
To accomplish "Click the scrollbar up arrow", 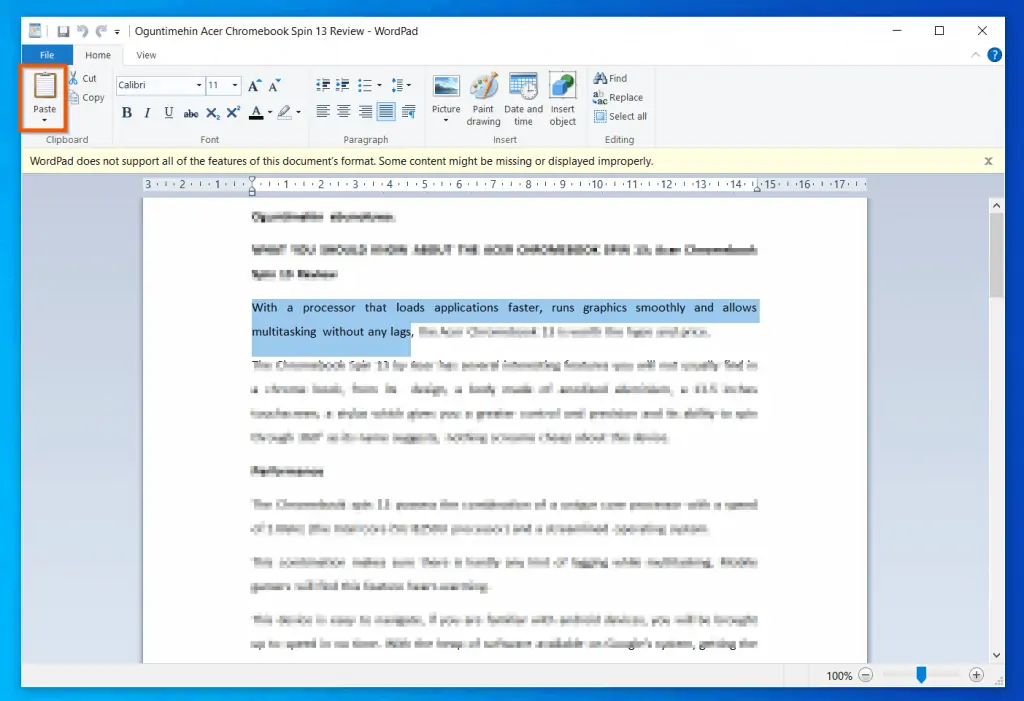I will [996, 206].
